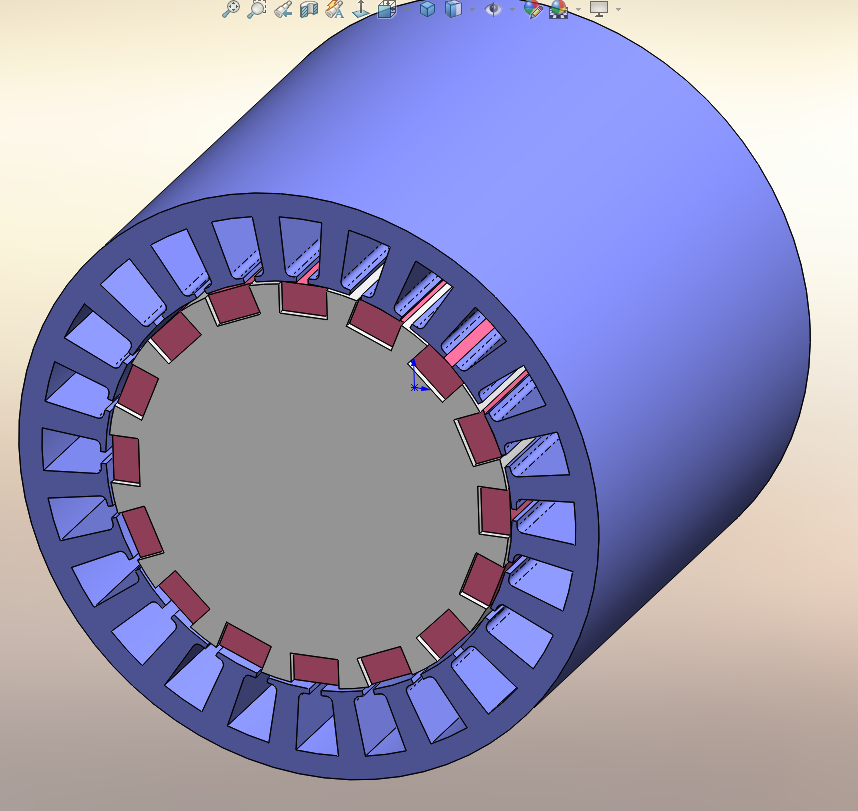Expand the Apply Scene dropdown arrow
This screenshot has height=811, width=858.
pos(578,9)
